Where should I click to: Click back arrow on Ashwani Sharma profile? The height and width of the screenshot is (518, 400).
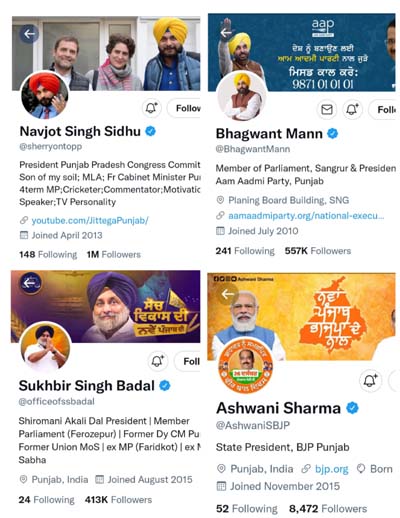228,294
